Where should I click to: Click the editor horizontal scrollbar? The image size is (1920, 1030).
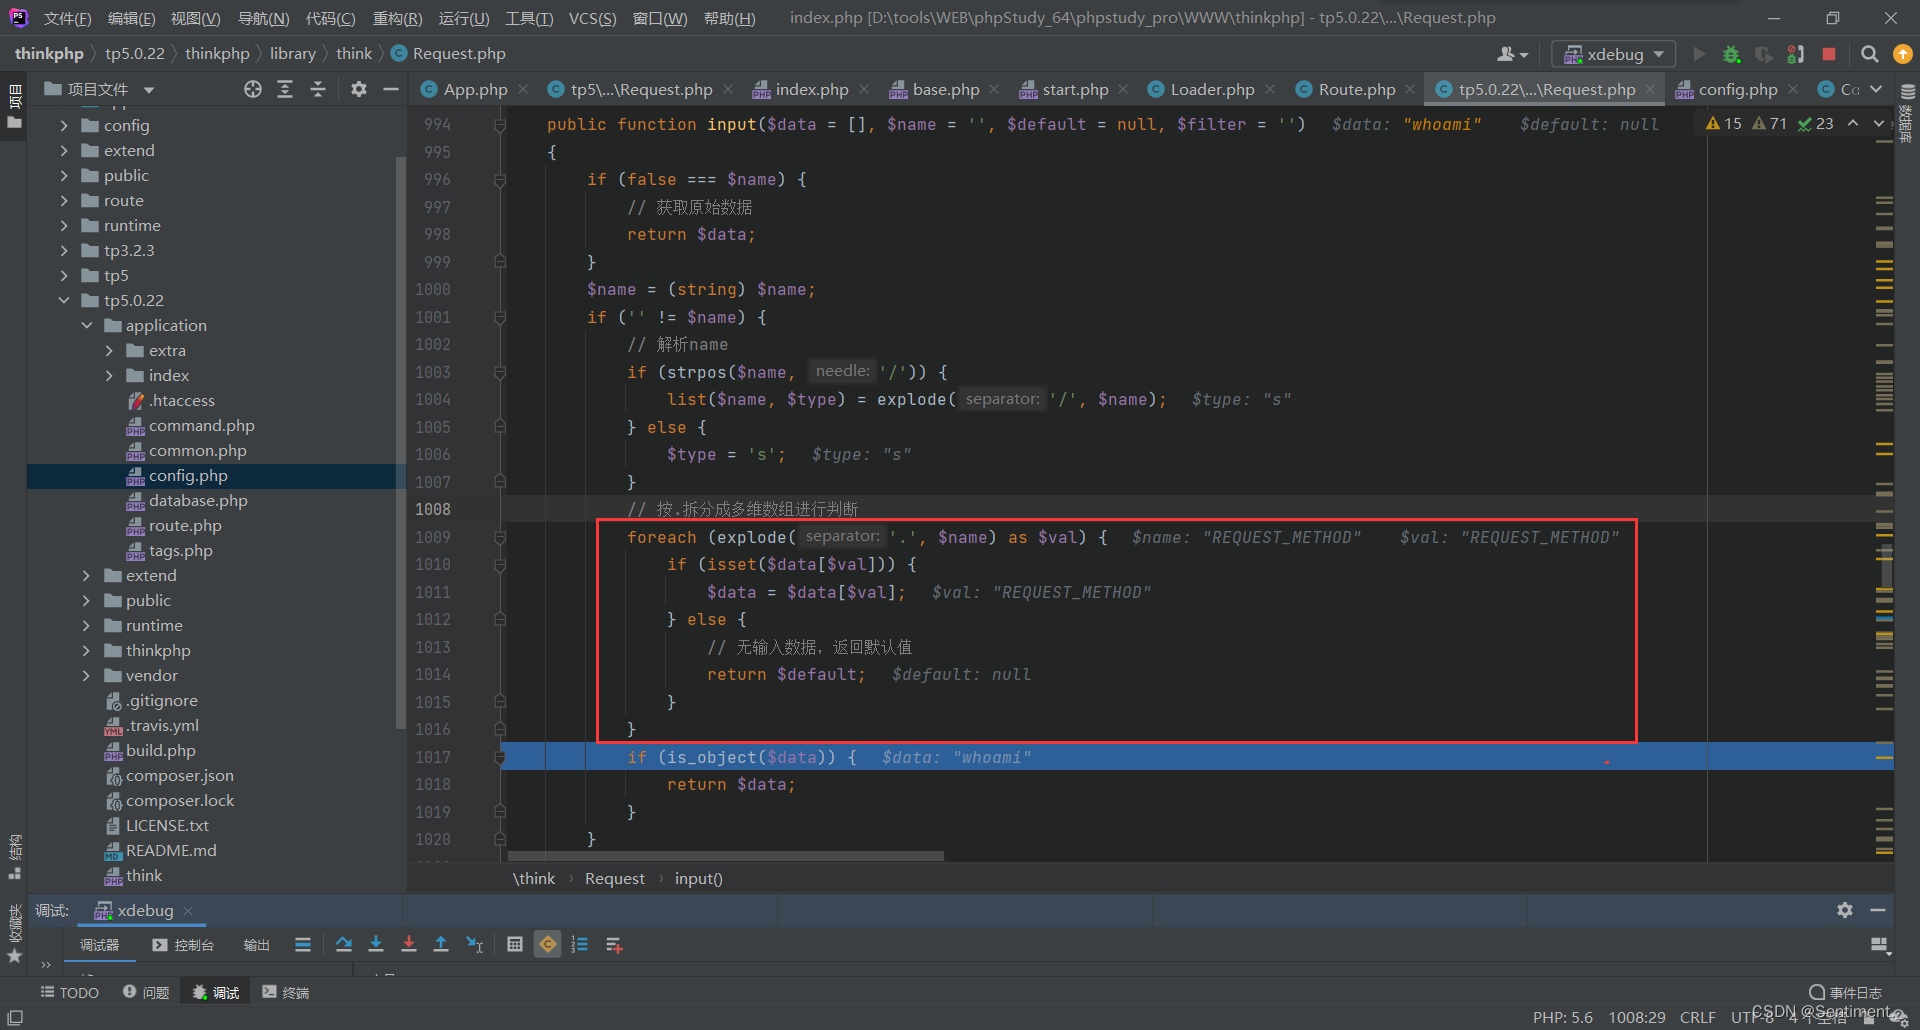click(x=726, y=857)
